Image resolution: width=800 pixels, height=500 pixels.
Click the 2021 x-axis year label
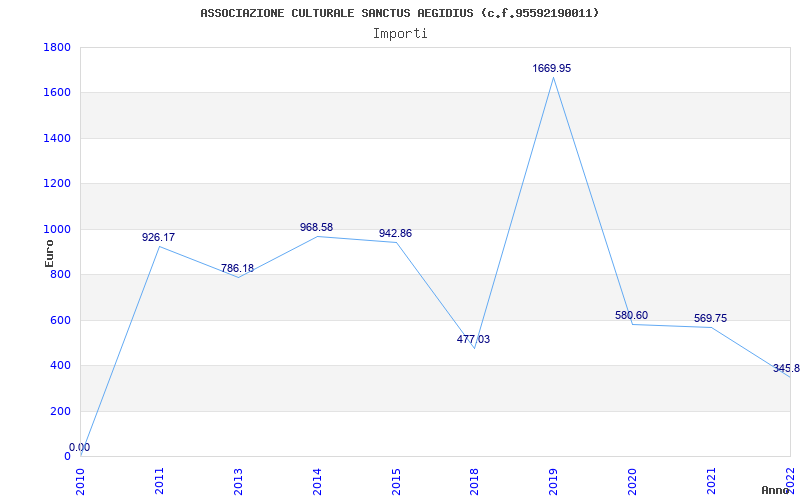click(711, 481)
